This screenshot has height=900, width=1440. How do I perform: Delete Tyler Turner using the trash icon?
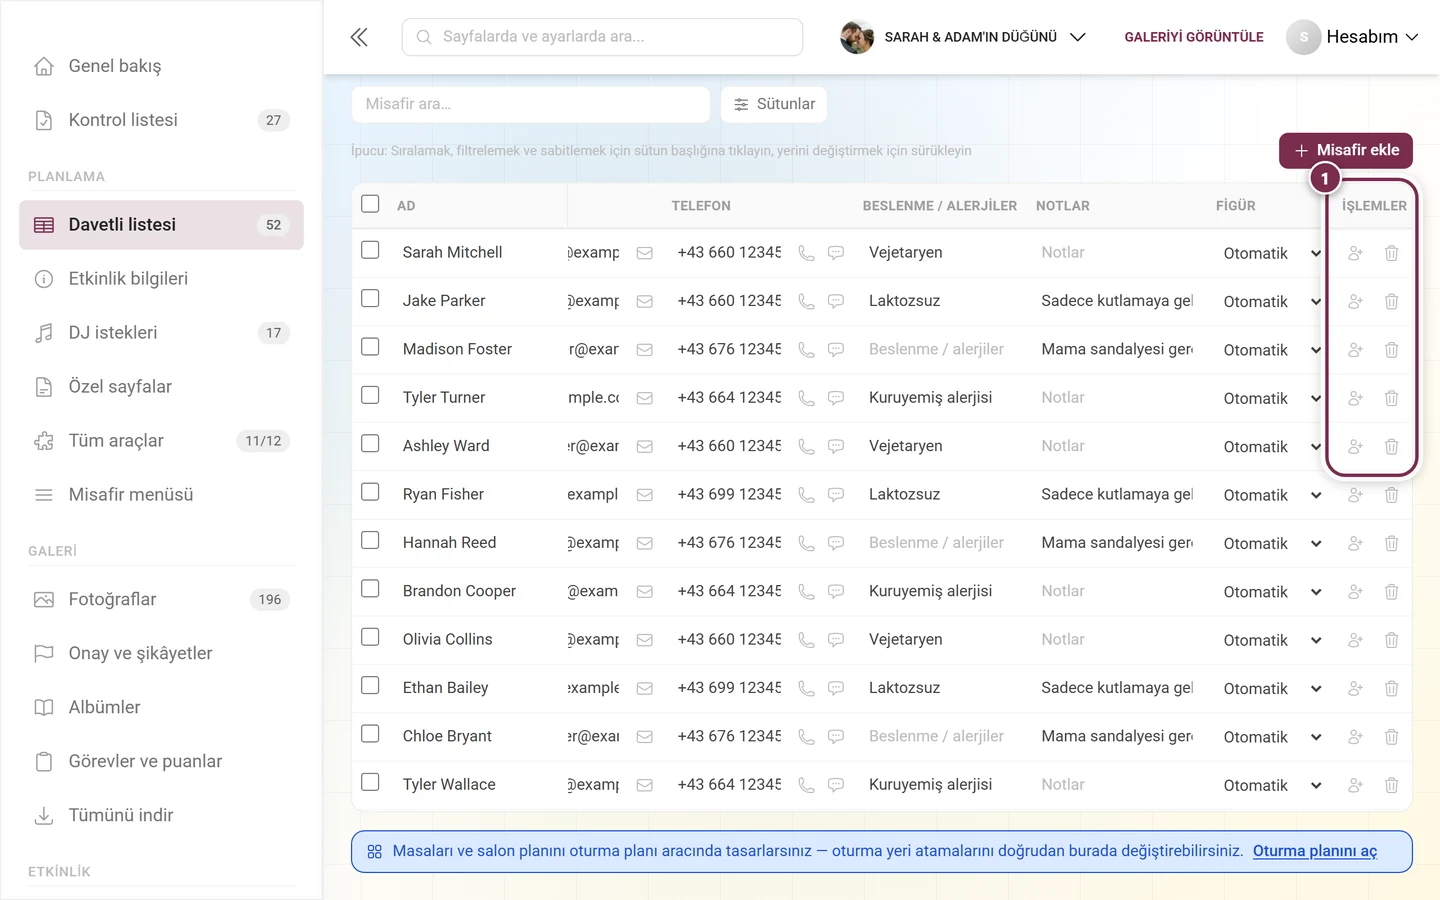coord(1391,398)
